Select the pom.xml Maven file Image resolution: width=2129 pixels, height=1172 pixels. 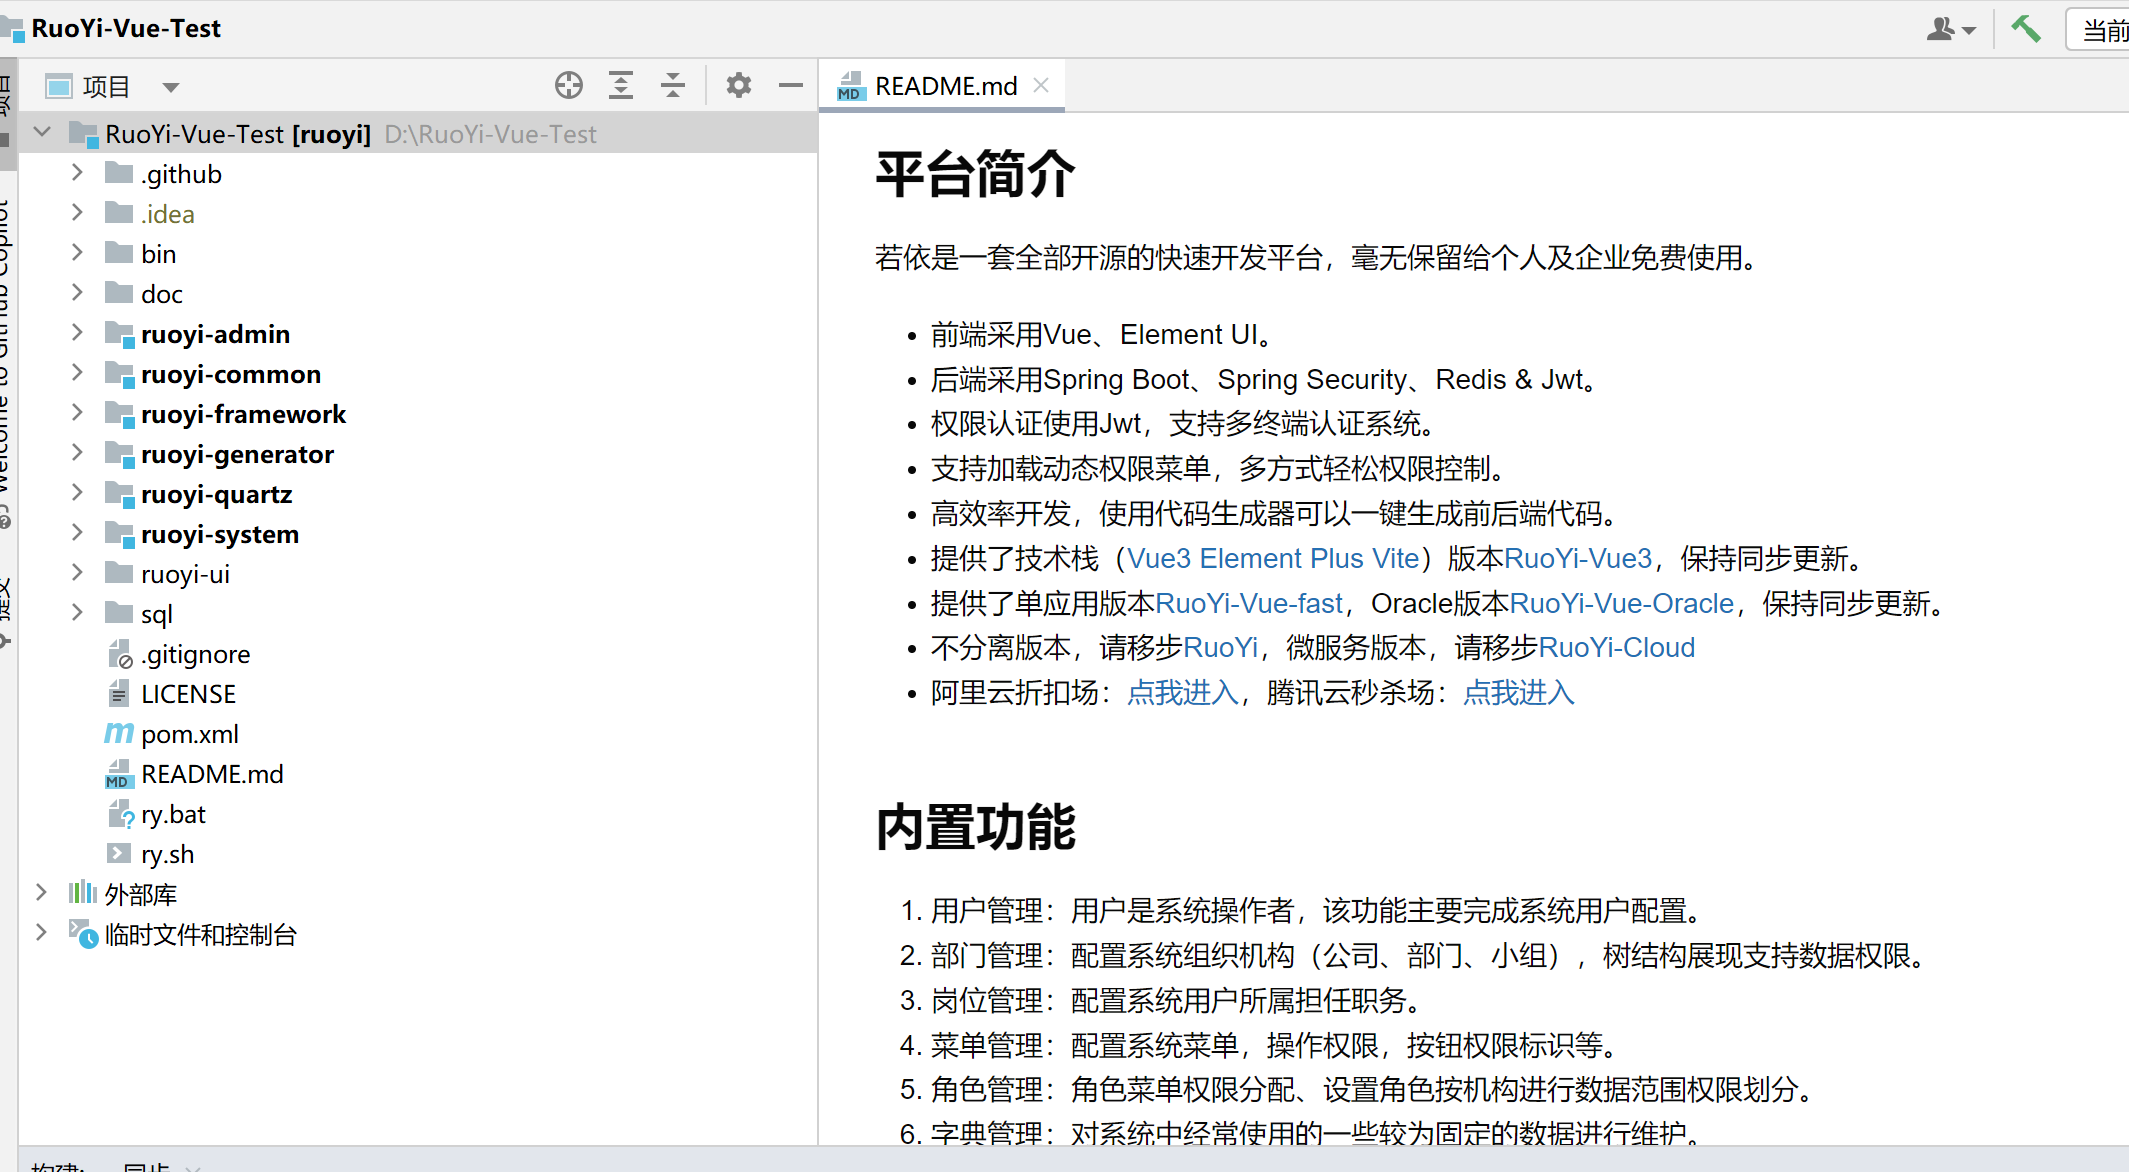pos(189,734)
